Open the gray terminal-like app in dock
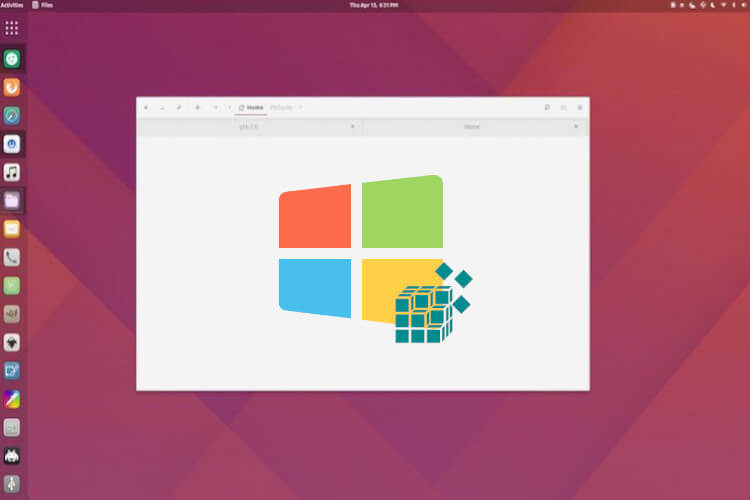 point(12,427)
